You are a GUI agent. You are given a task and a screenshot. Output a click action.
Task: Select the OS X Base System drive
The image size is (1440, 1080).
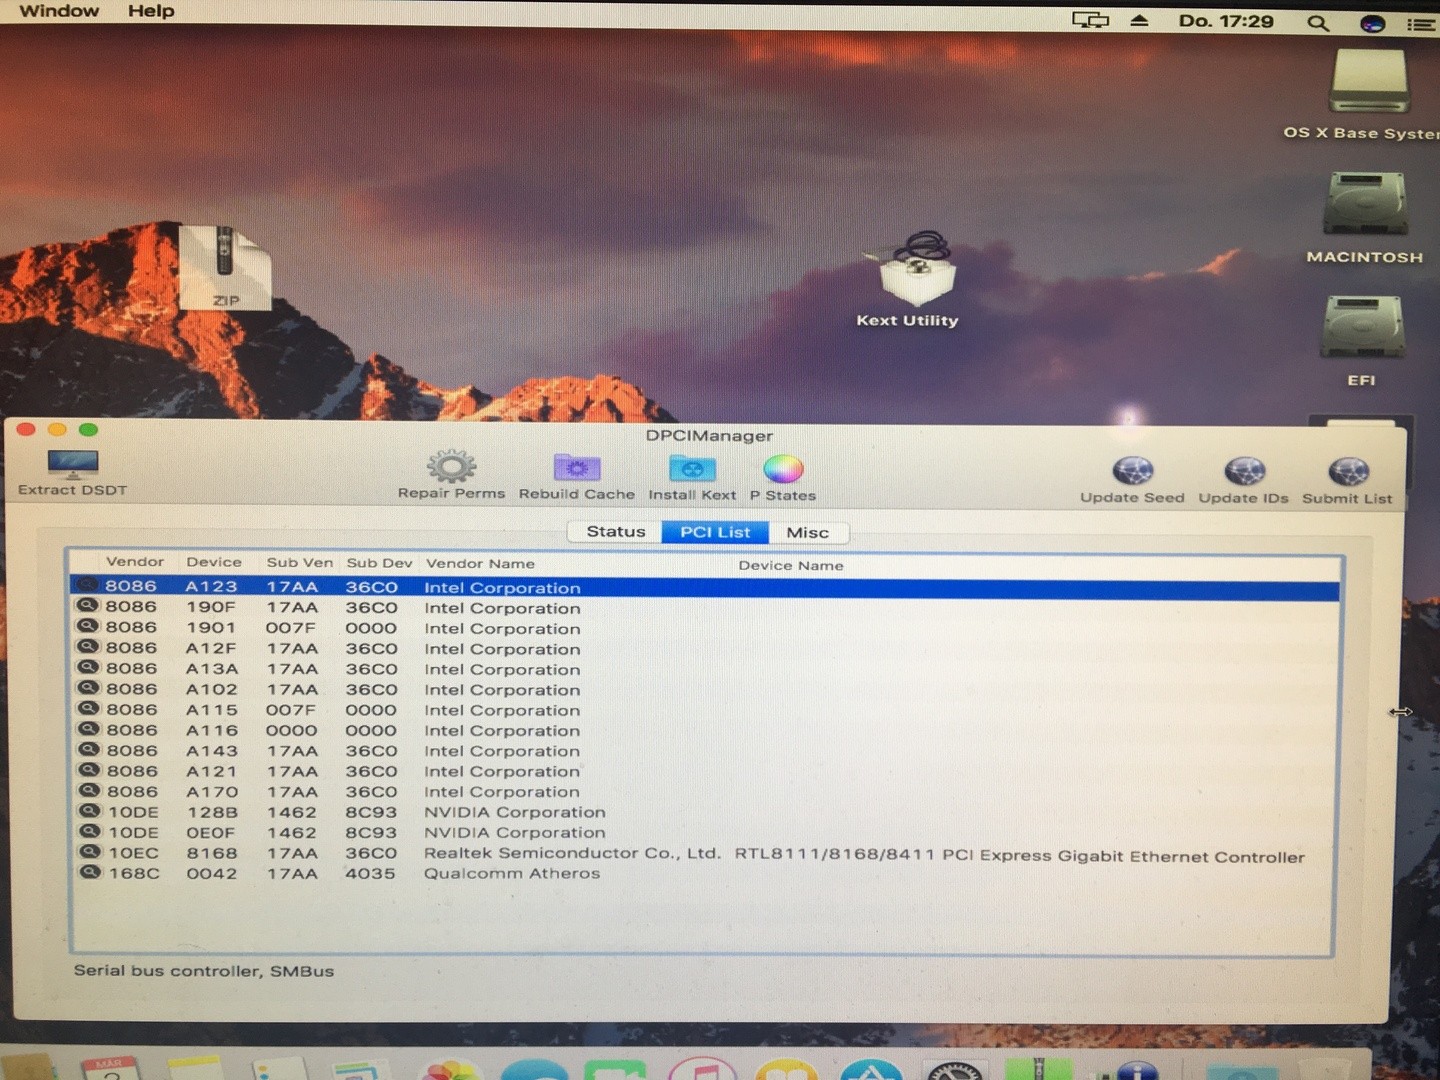point(1368,81)
